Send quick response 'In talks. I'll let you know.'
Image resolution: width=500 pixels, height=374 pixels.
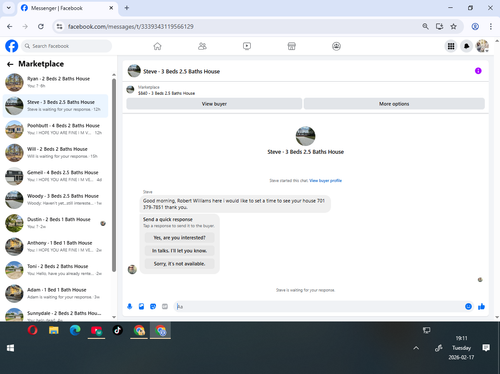(x=179, y=251)
